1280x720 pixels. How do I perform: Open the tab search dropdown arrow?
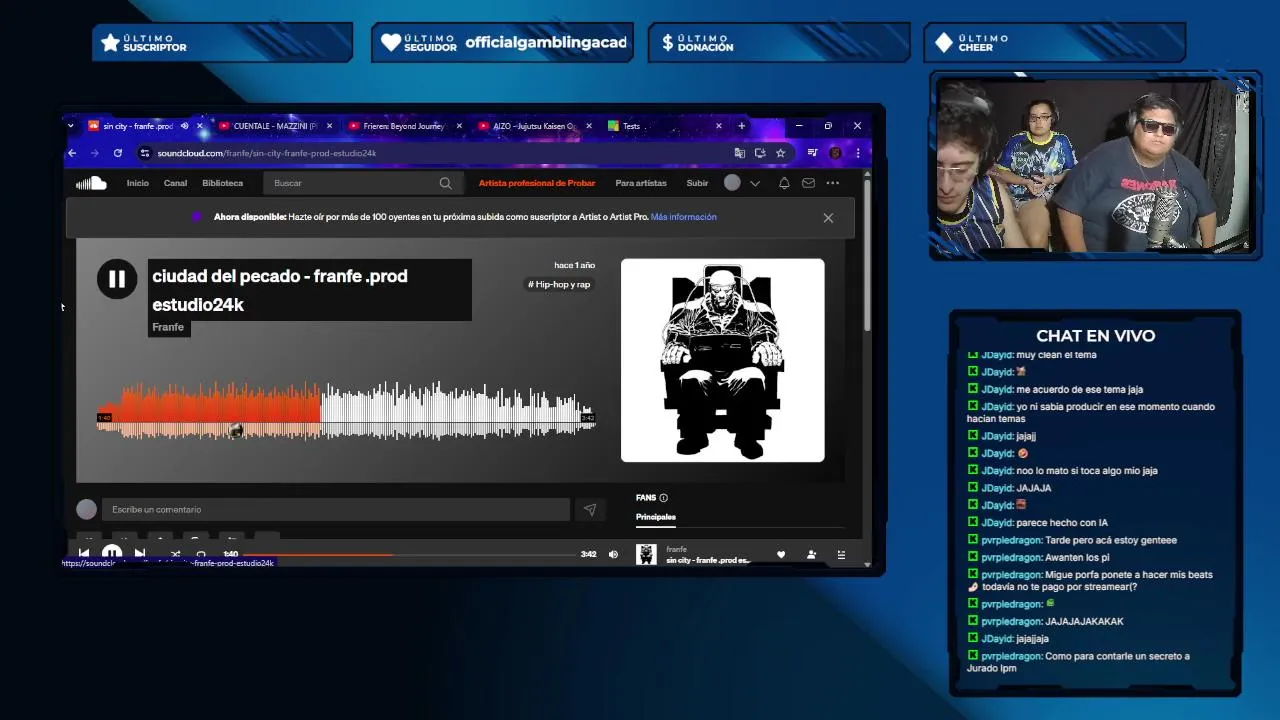pyautogui.click(x=70, y=126)
